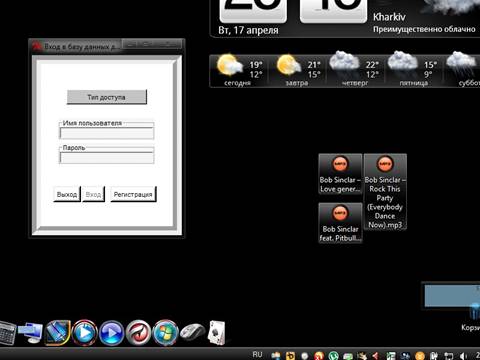Open the network computers dock icon
The image size is (480, 360).
point(31,333)
